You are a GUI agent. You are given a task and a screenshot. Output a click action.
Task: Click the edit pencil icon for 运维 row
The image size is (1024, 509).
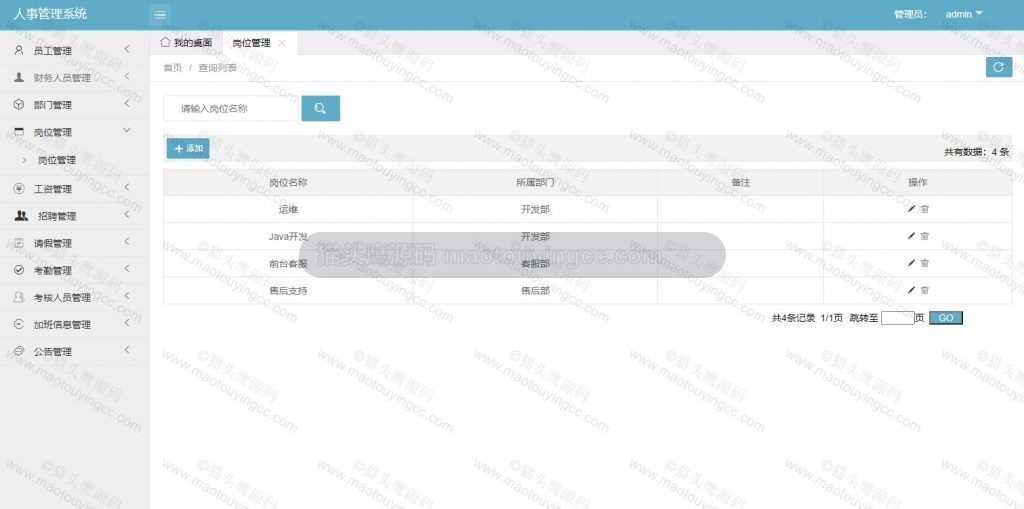point(911,209)
